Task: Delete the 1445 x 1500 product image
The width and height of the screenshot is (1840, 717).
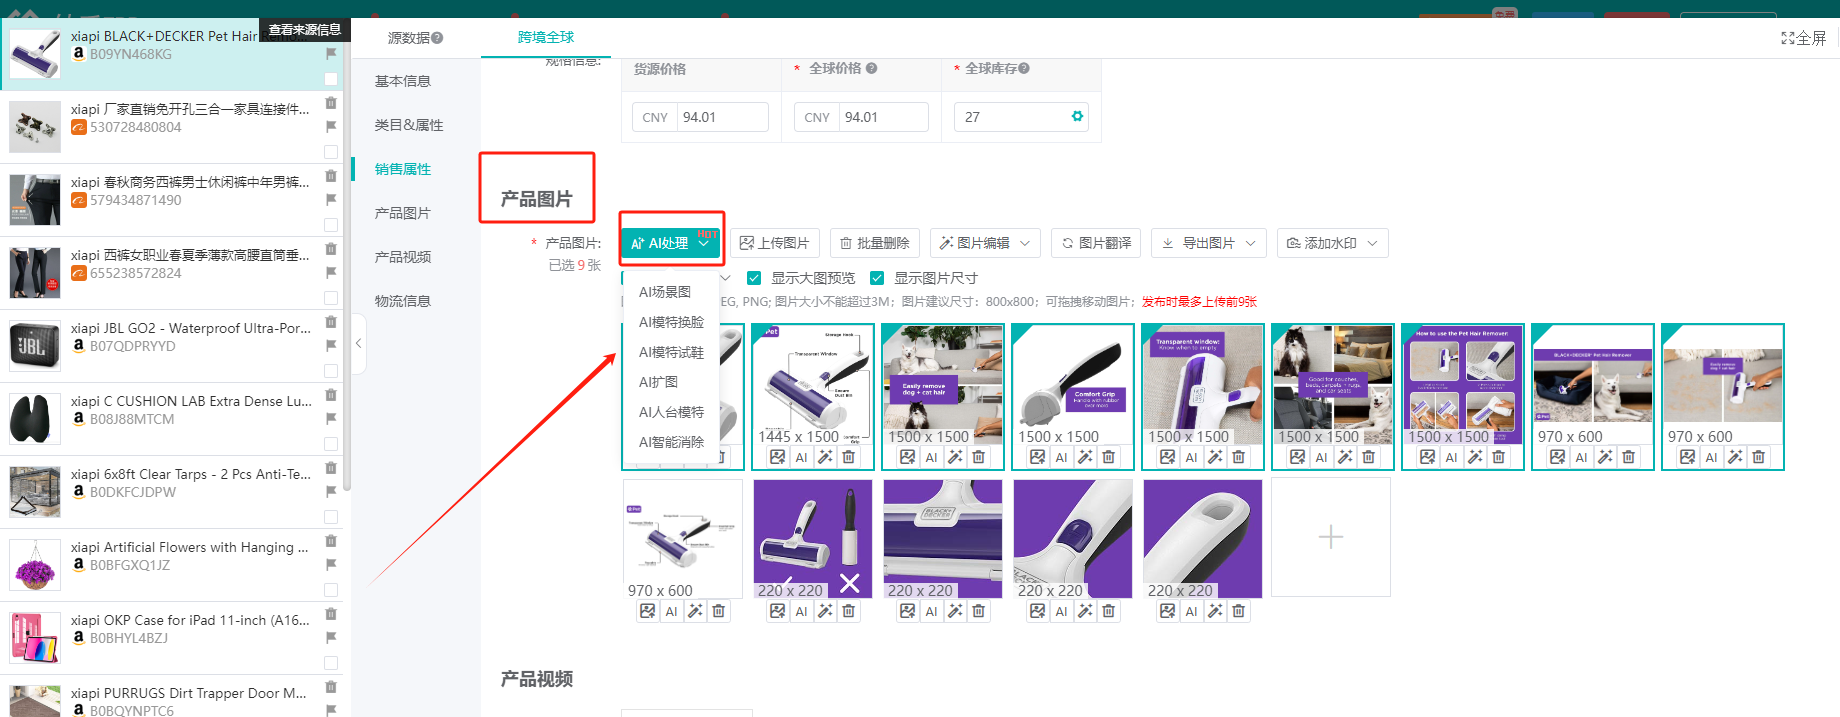Action: coord(848,457)
